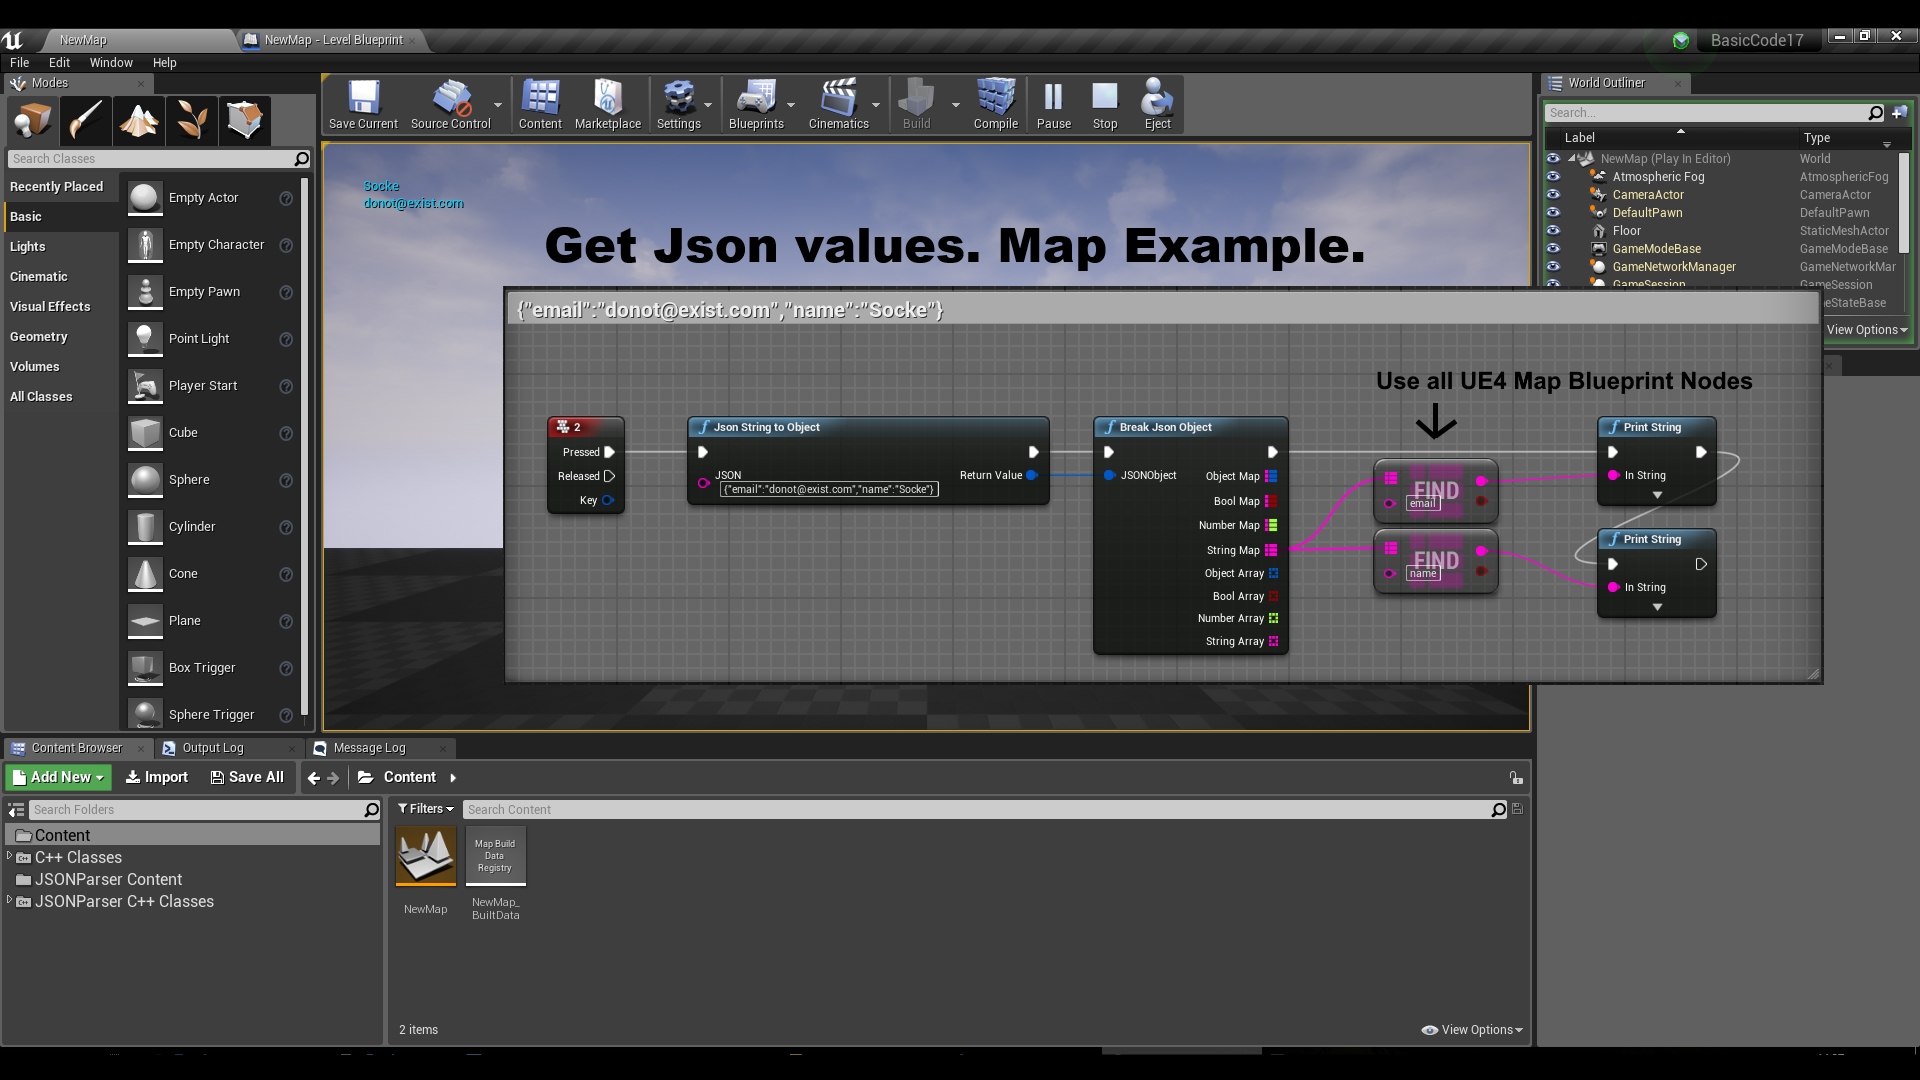This screenshot has height=1080, width=1920.
Task: Navigate back in Content Browser
Action: click(x=314, y=778)
